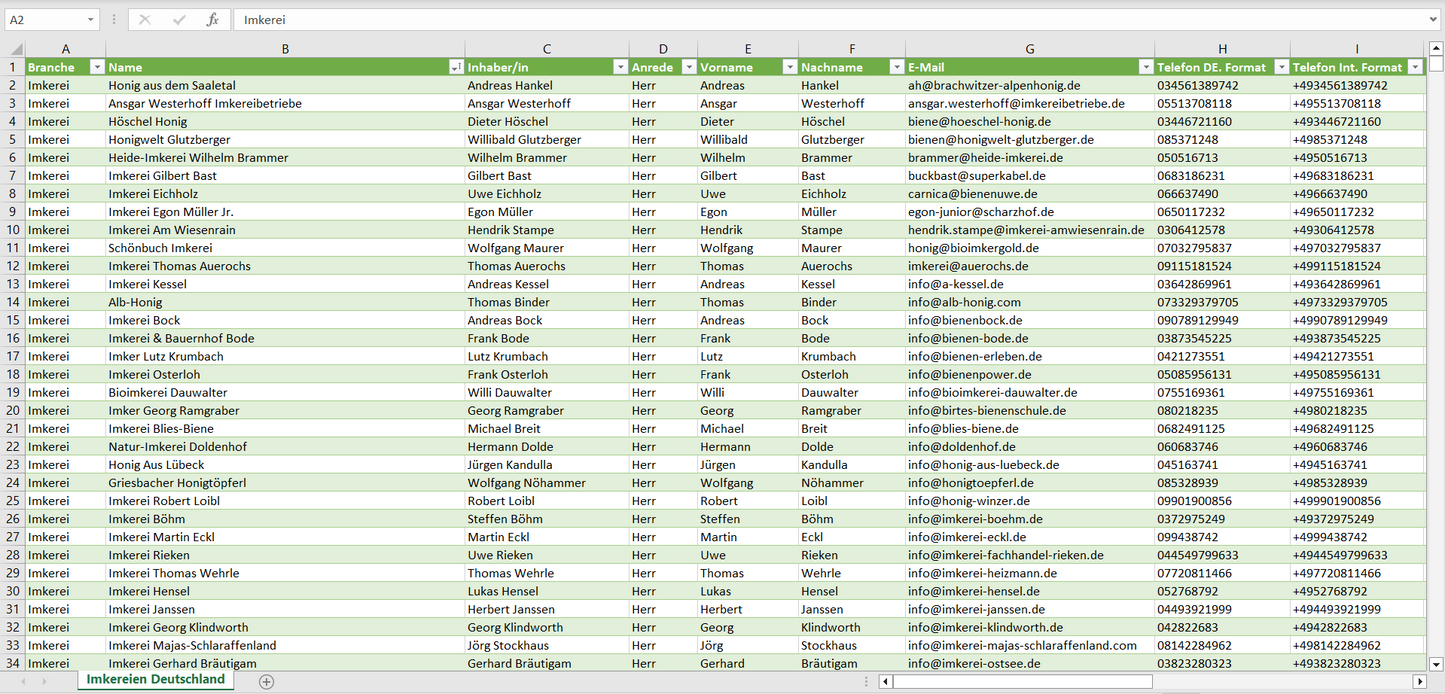The image size is (1445, 694).
Task: Select row 15 by its row header
Action: point(13,320)
